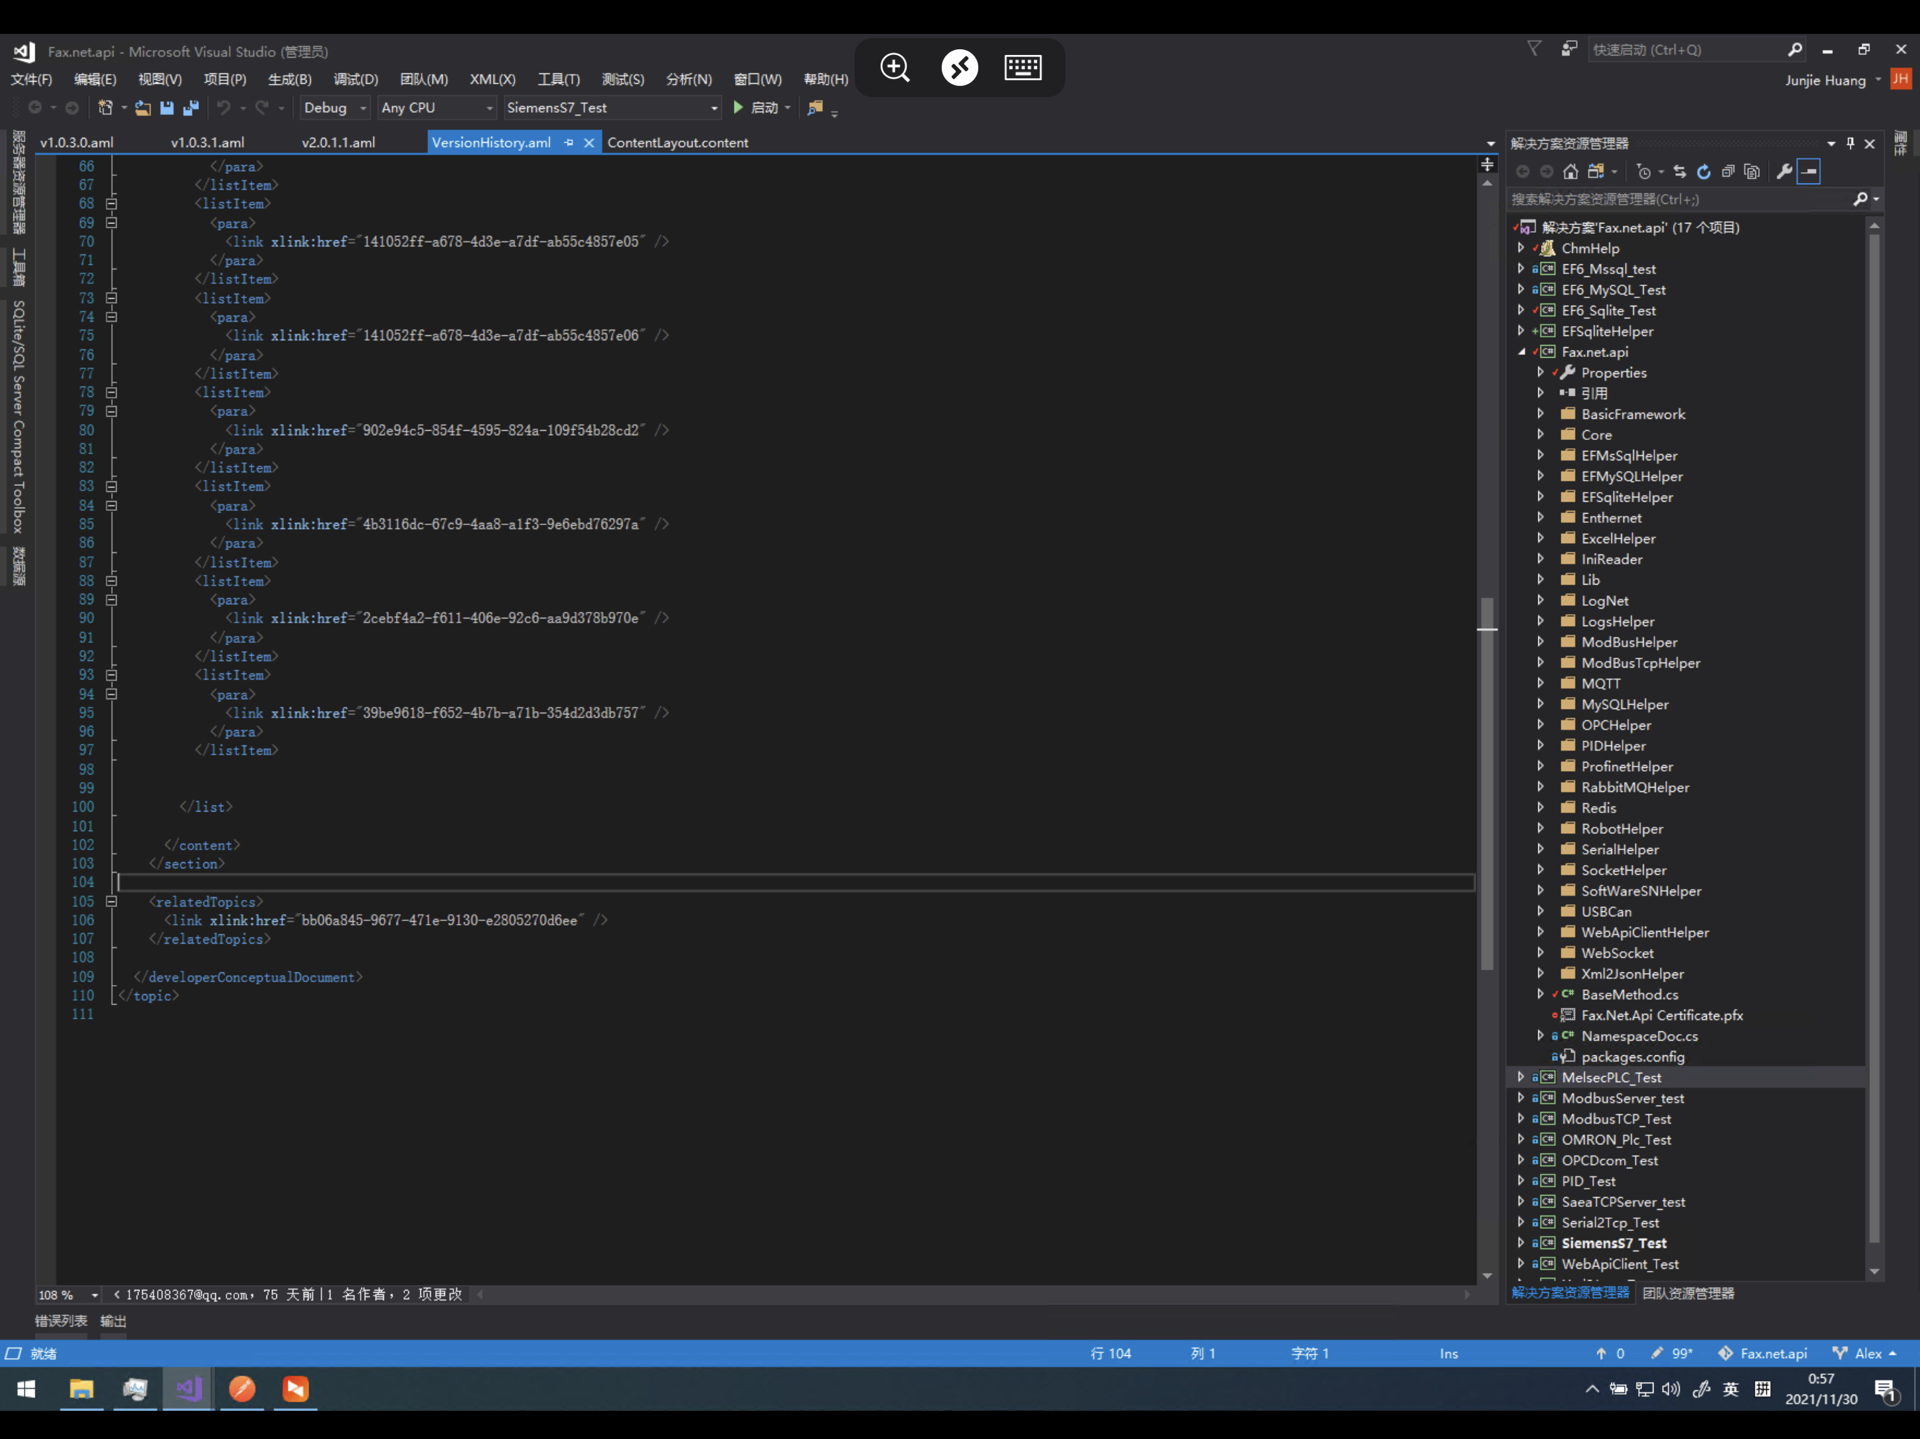1920x1439 pixels.
Task: Open the XML(X) menu
Action: pyautogui.click(x=492, y=79)
